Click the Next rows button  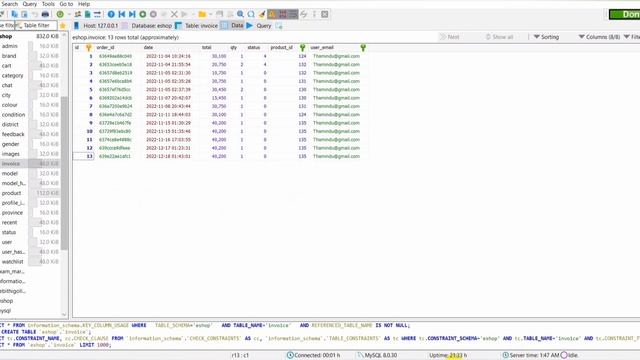tap(449, 37)
